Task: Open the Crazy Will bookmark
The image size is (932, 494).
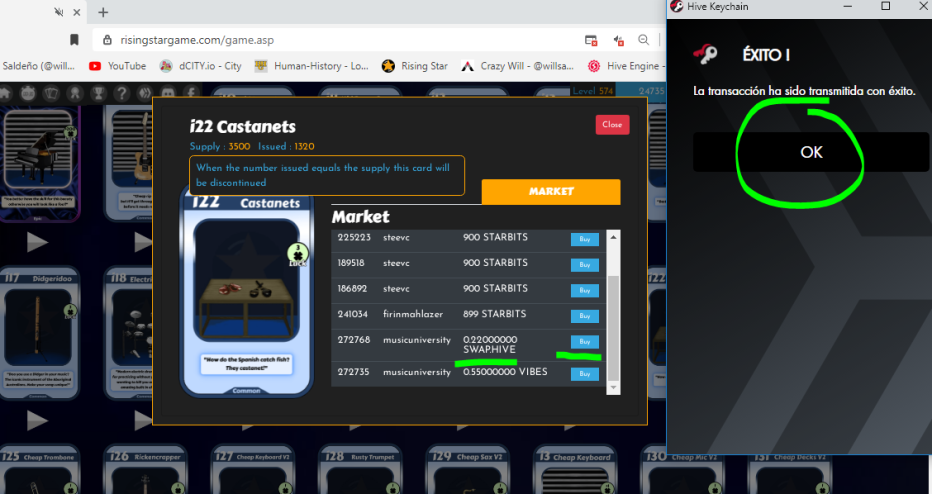Action: [x=518, y=66]
